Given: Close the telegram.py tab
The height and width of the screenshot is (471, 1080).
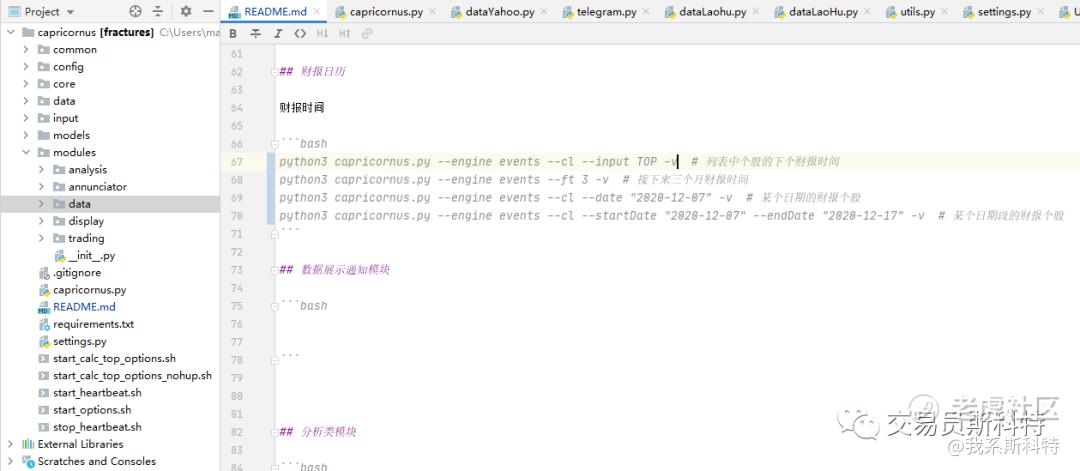Looking at the screenshot, I should 646,12.
